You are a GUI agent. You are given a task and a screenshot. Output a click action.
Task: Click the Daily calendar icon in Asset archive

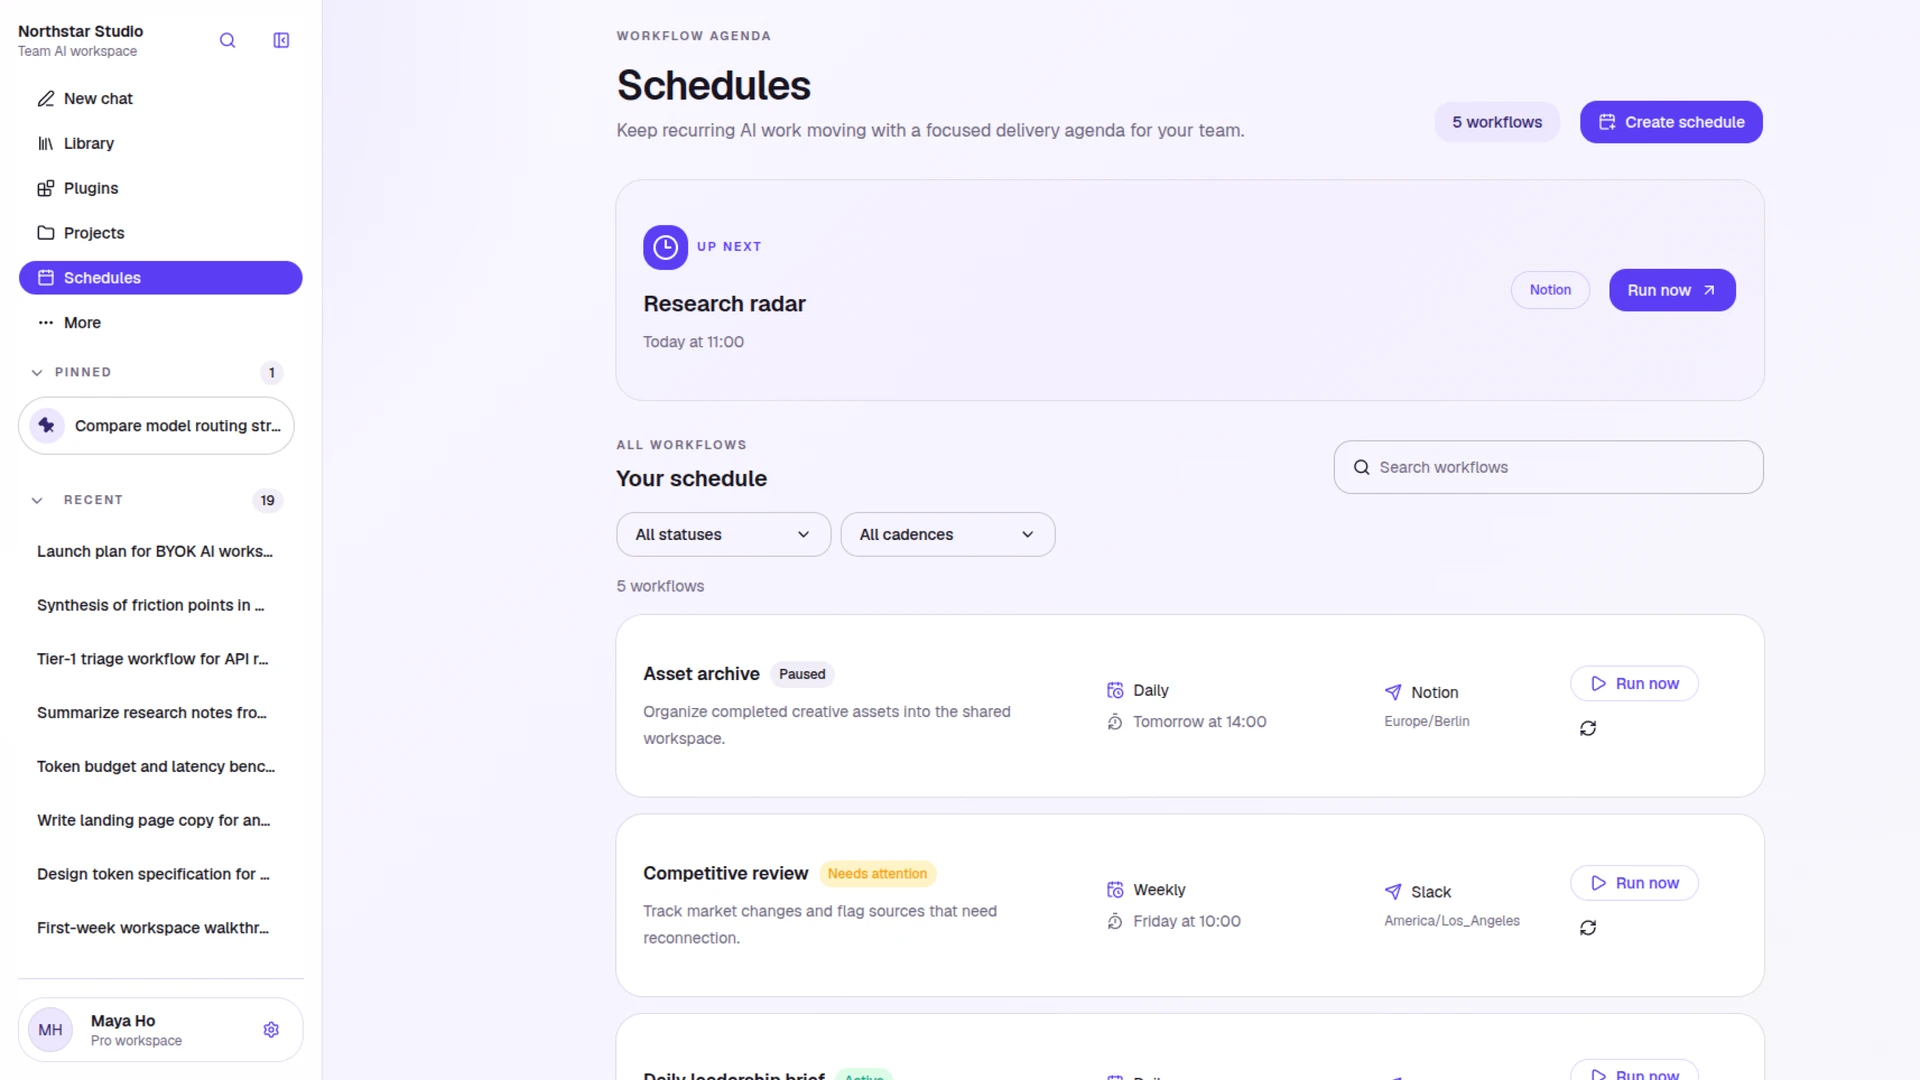click(x=1115, y=691)
